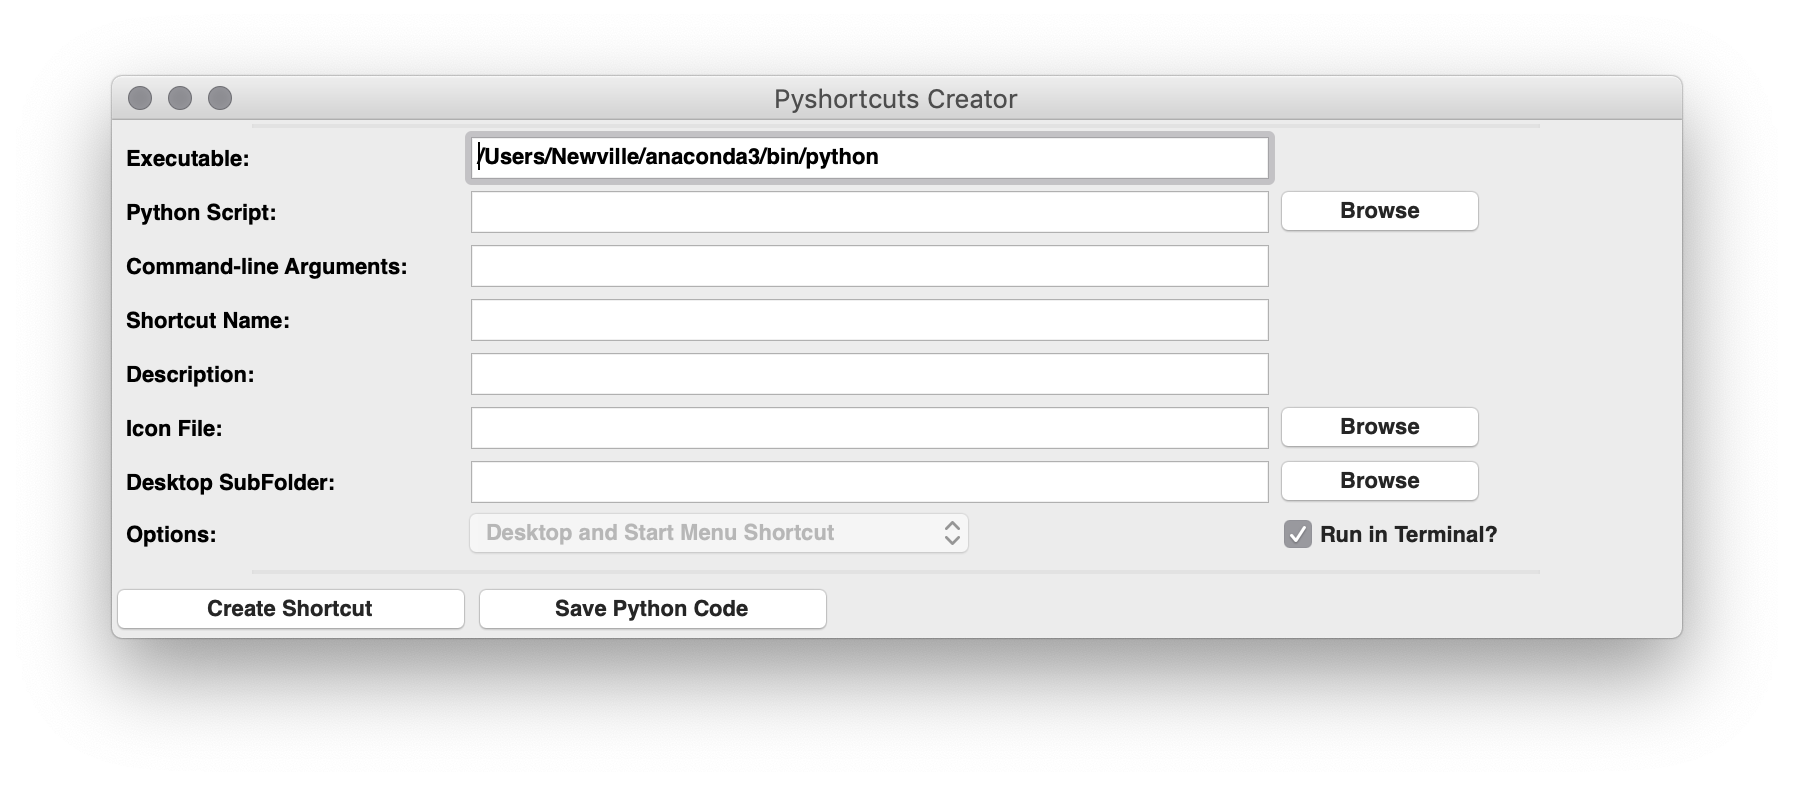This screenshot has height=786, width=1794.
Task: Click the Options: label
Action: (x=171, y=535)
